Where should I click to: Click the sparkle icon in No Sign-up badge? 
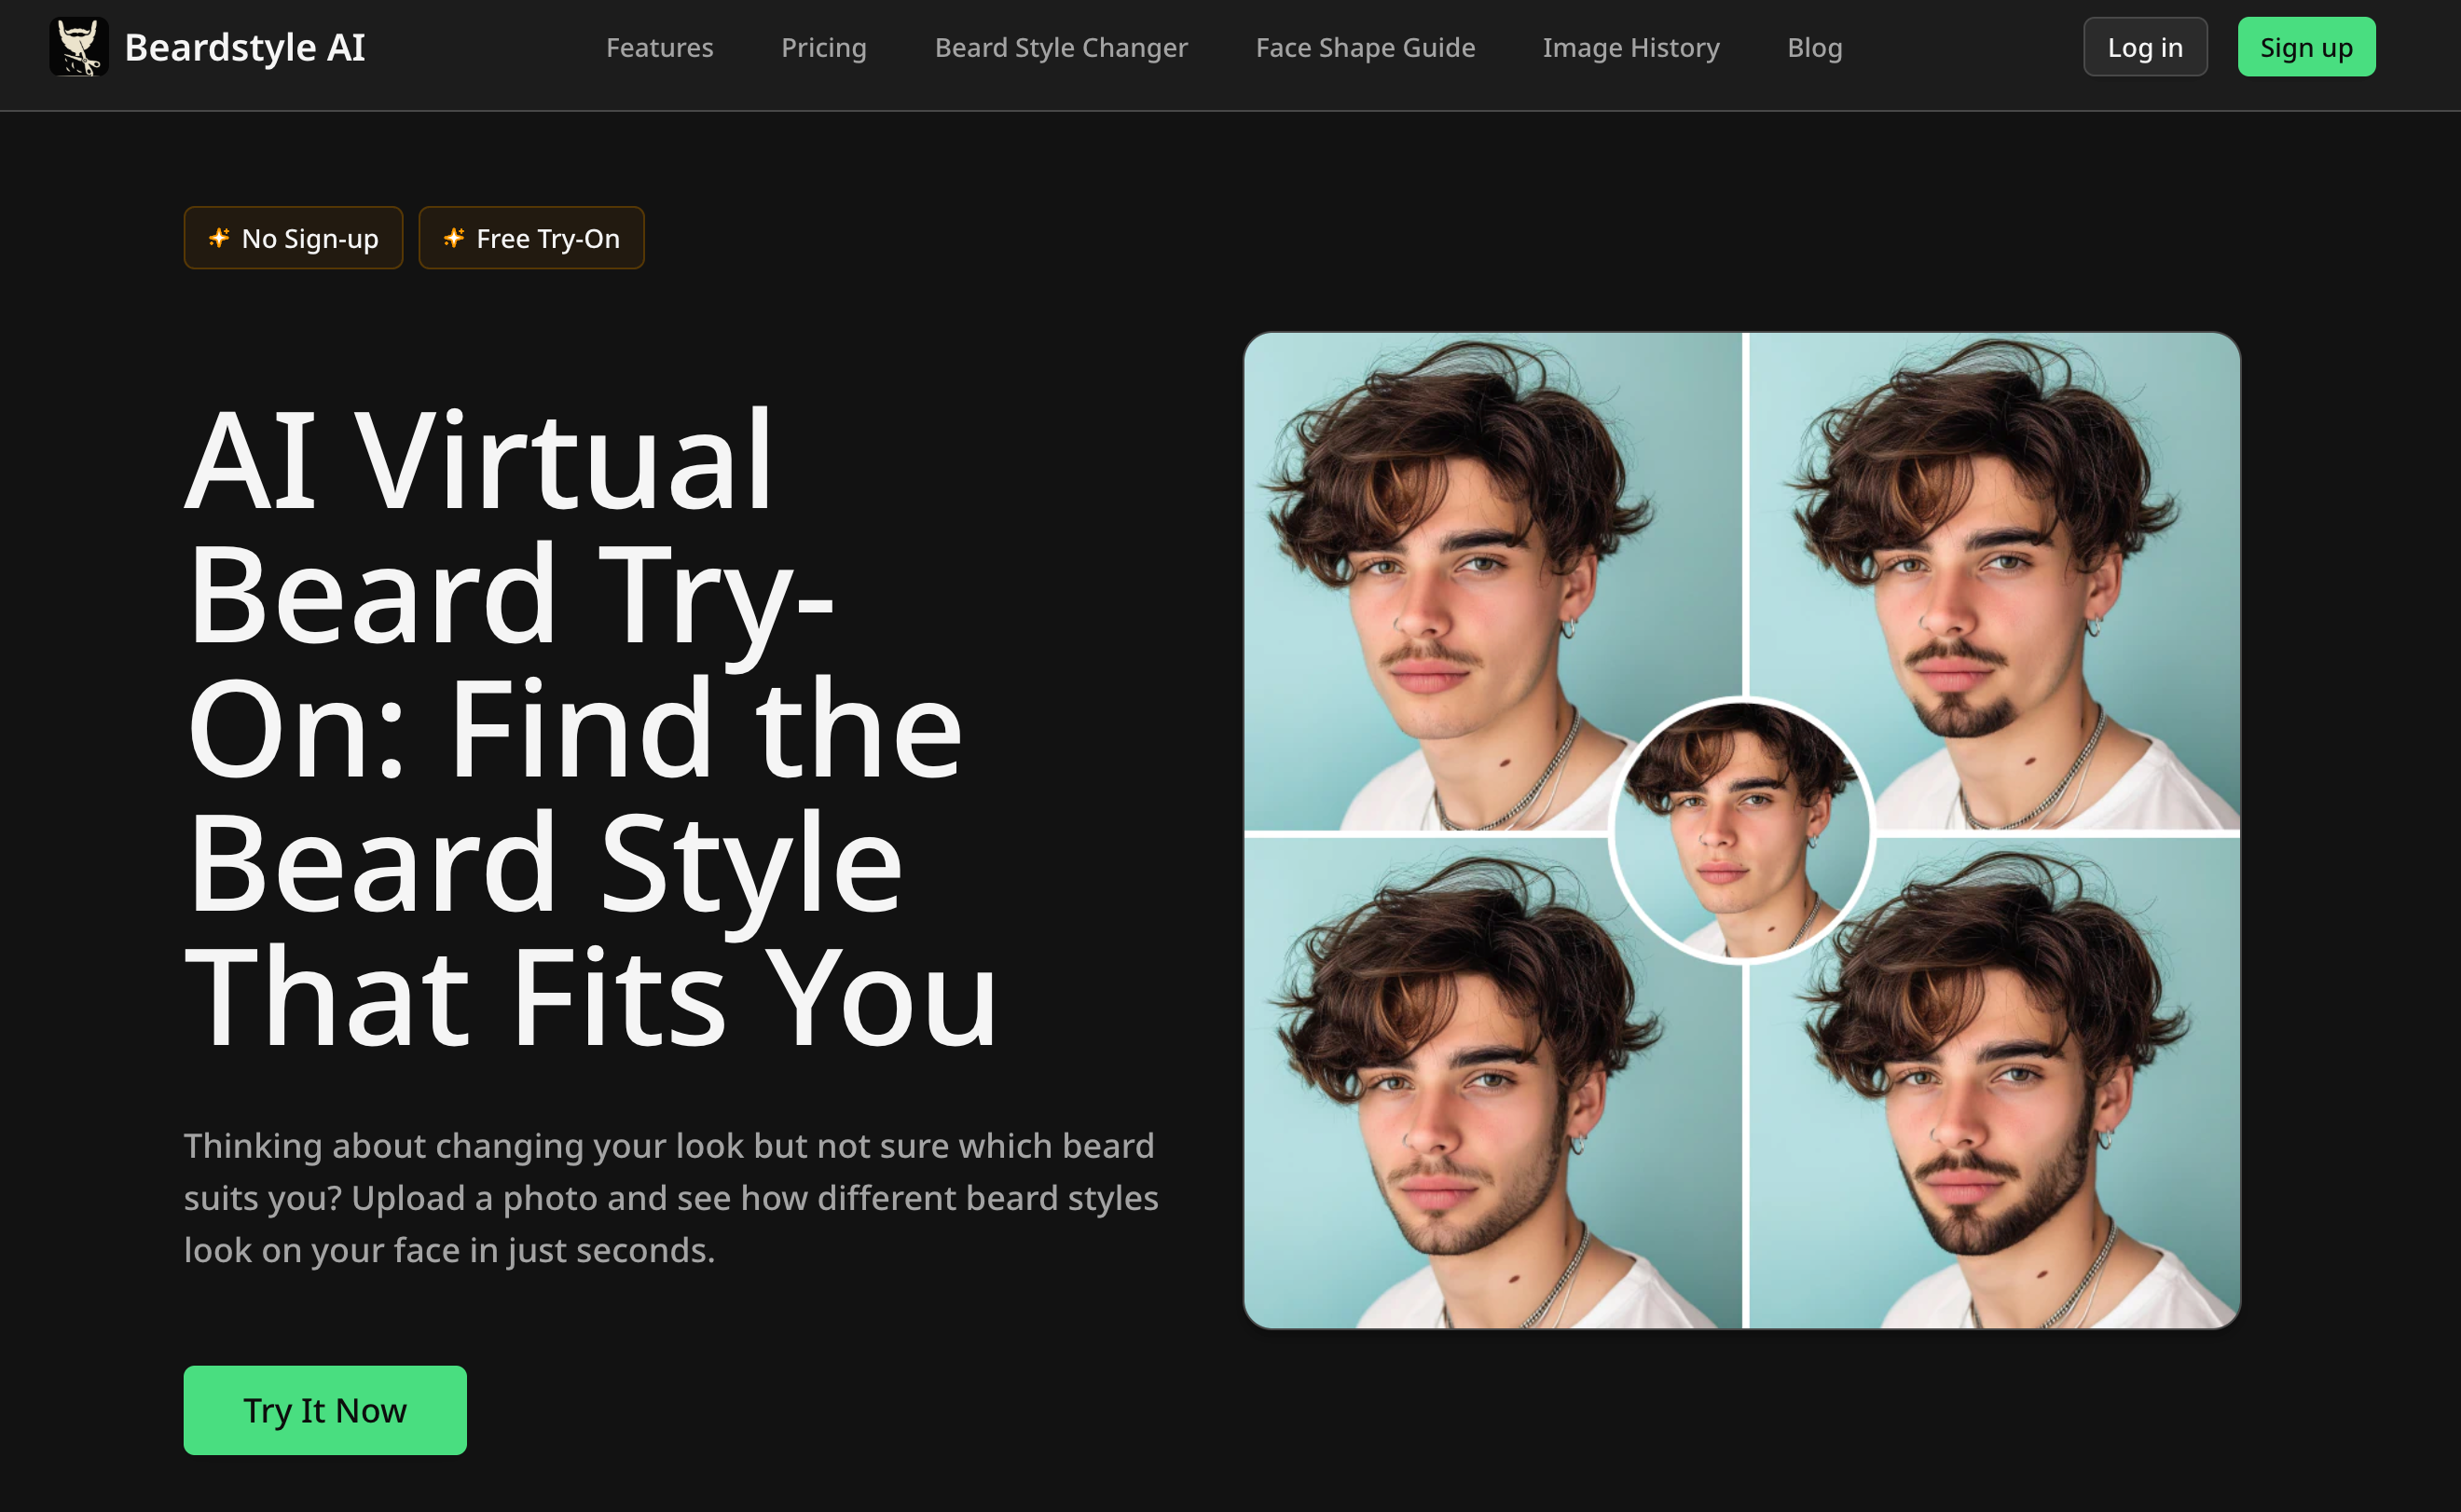(219, 238)
